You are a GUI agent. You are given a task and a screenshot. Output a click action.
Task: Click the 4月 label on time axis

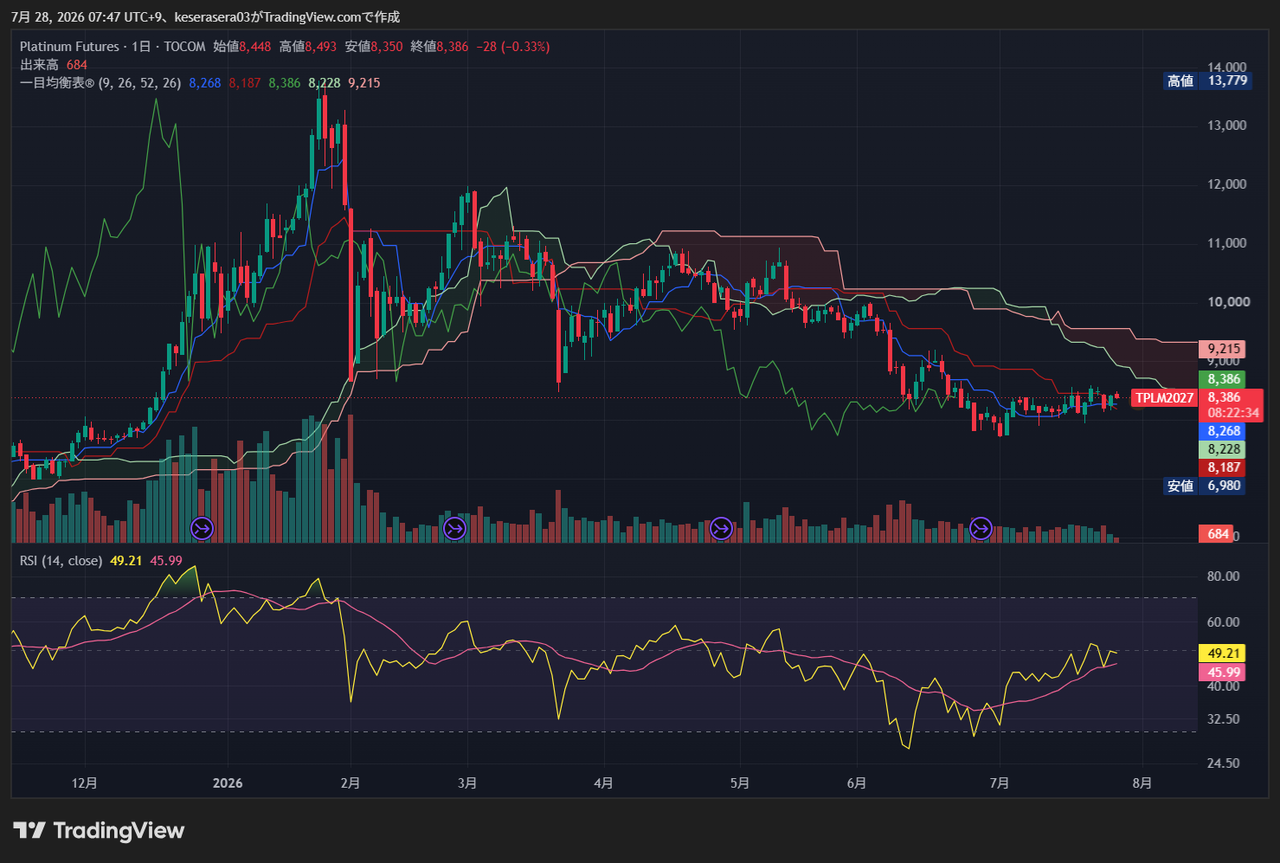pyautogui.click(x=603, y=783)
